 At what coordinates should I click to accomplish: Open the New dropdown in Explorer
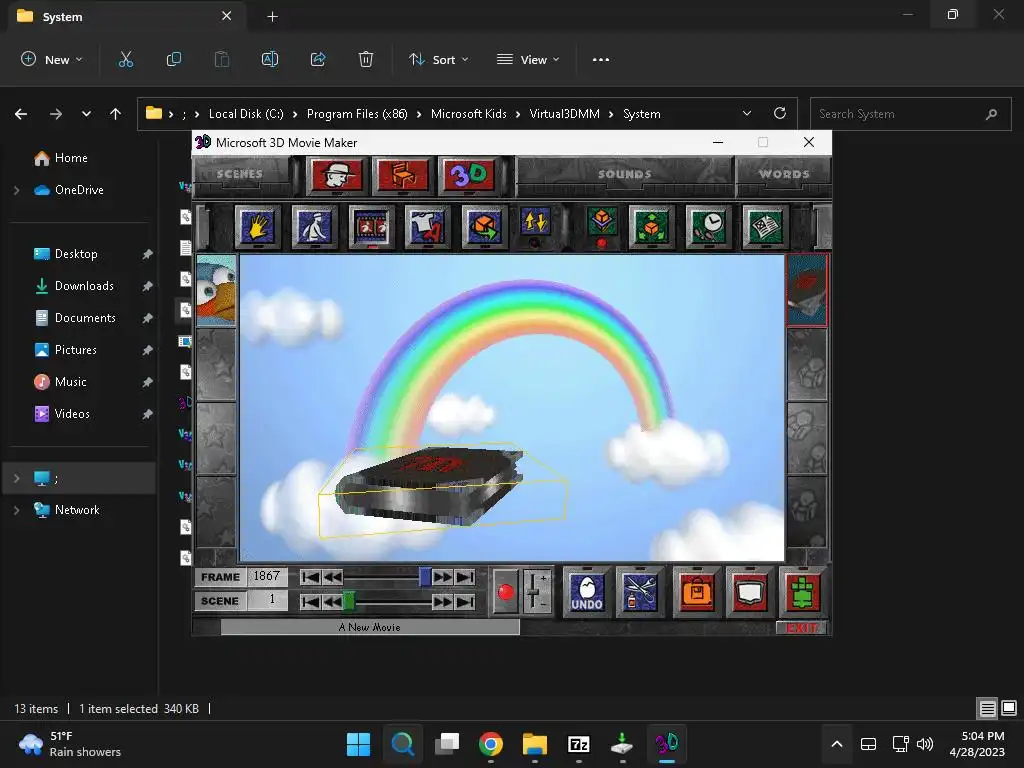click(x=52, y=59)
